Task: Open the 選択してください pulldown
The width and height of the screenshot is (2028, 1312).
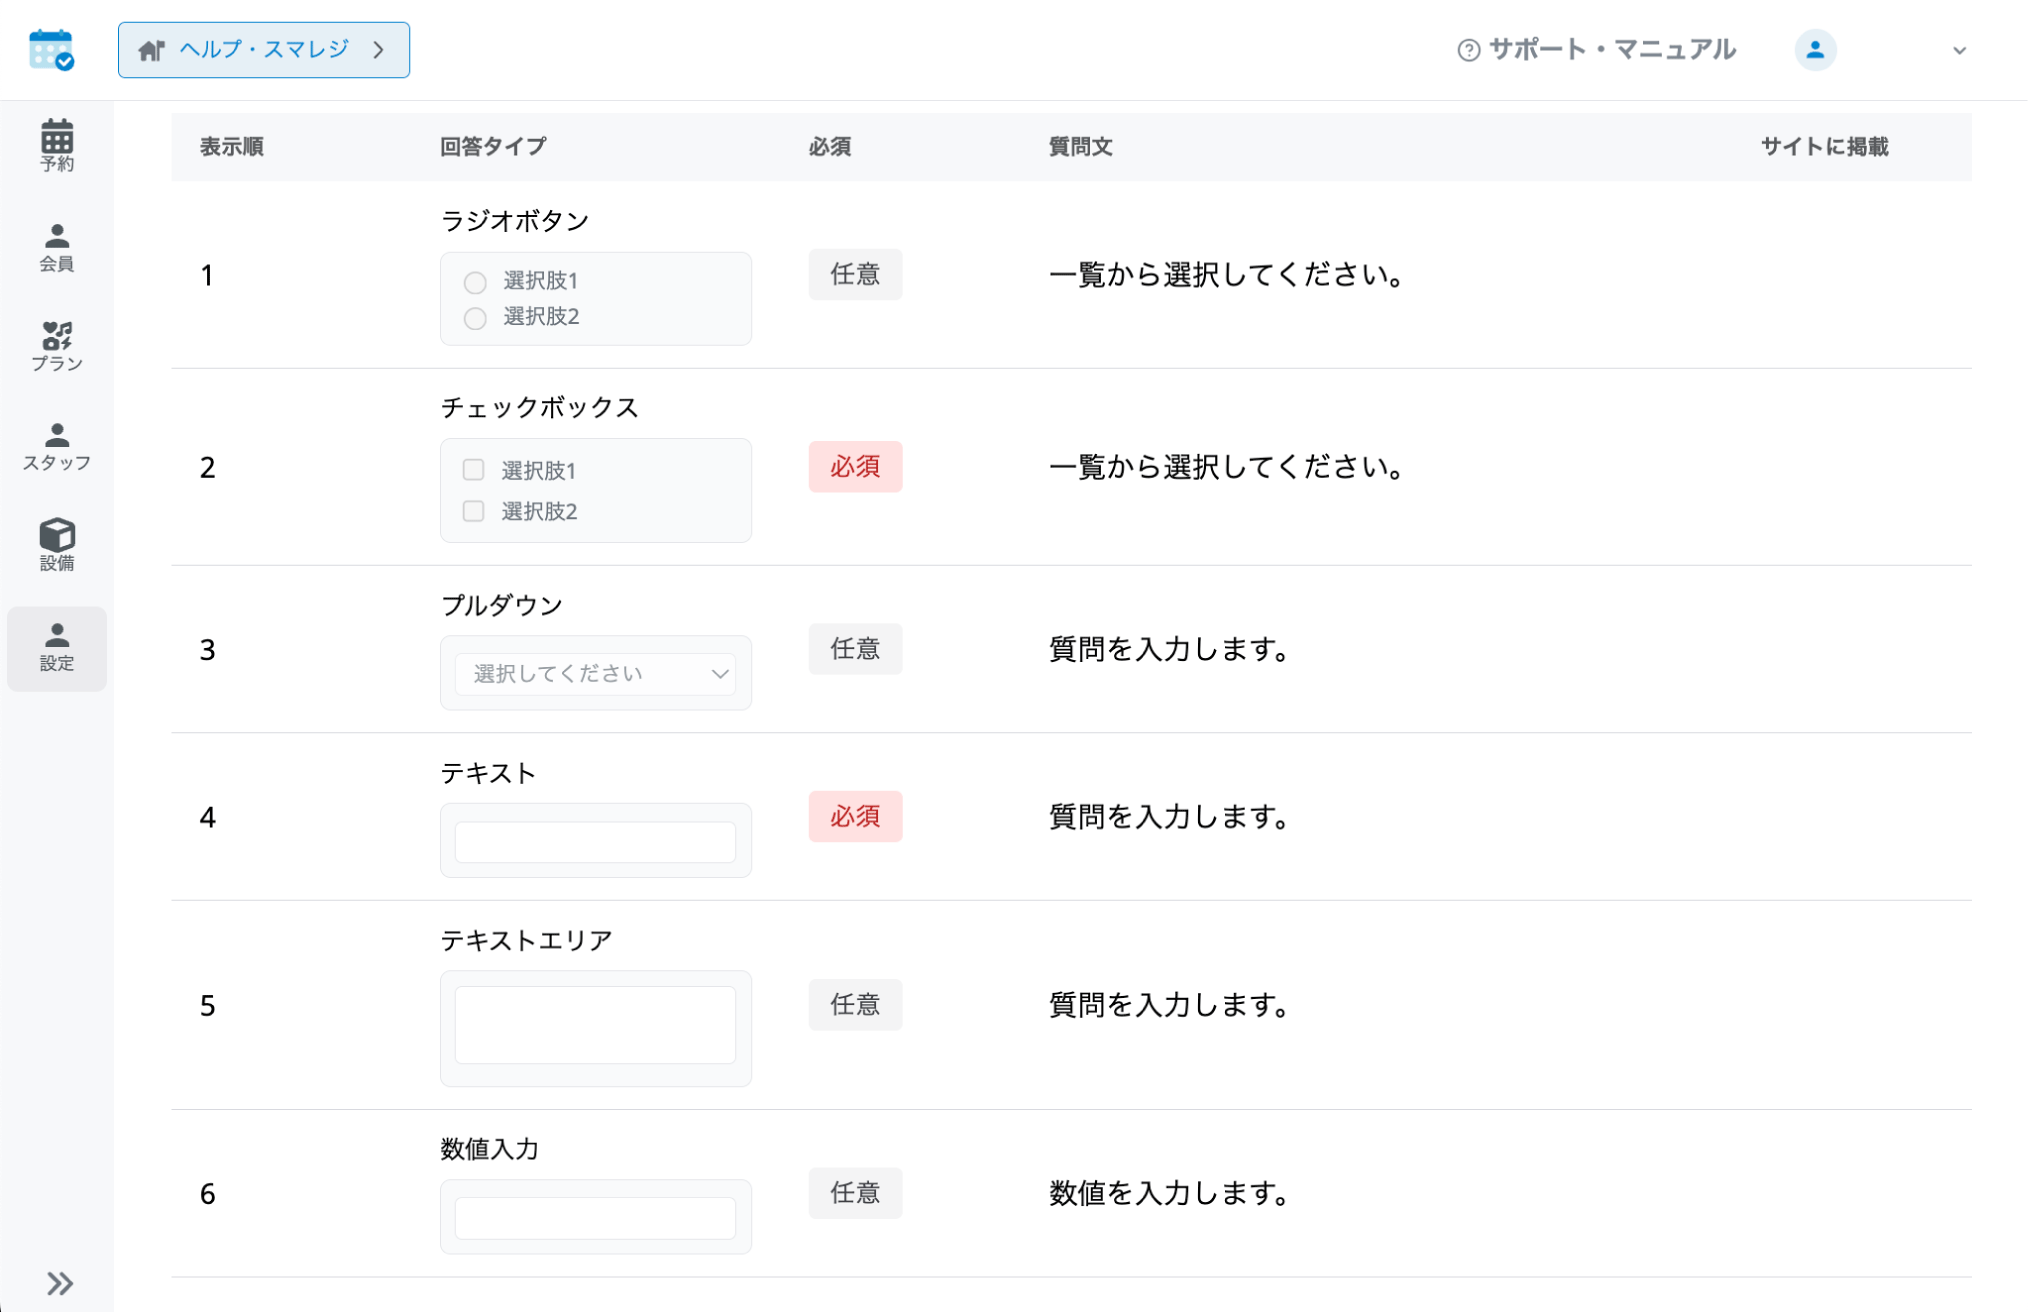Action: click(x=595, y=674)
